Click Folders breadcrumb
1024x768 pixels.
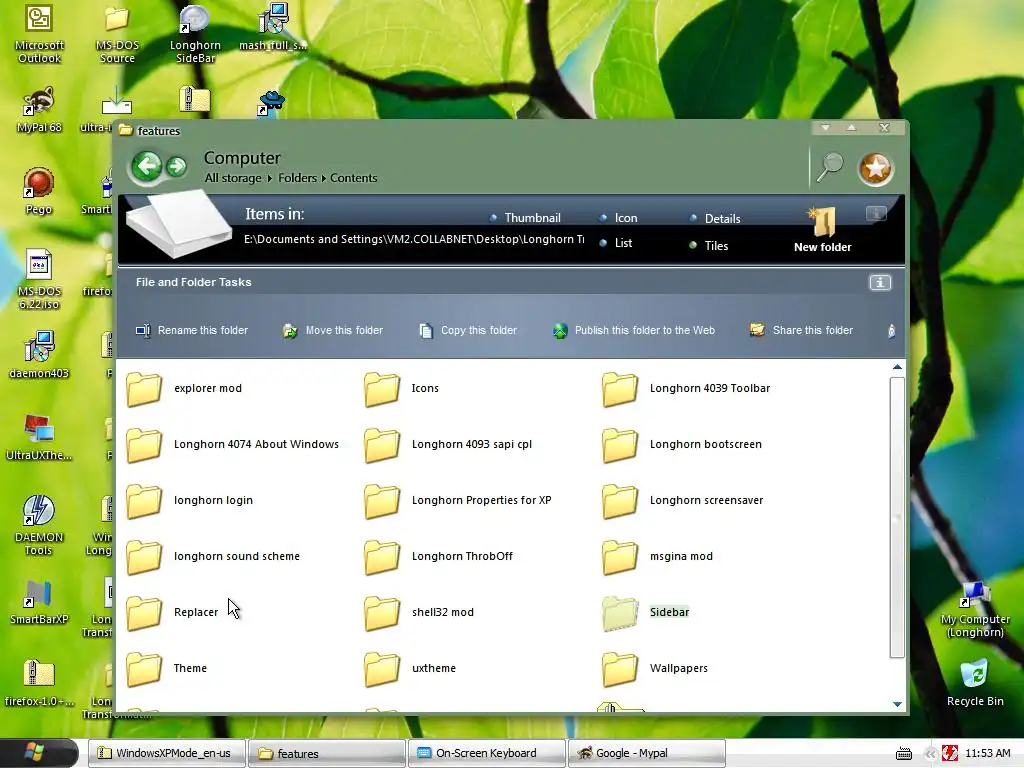(297, 178)
